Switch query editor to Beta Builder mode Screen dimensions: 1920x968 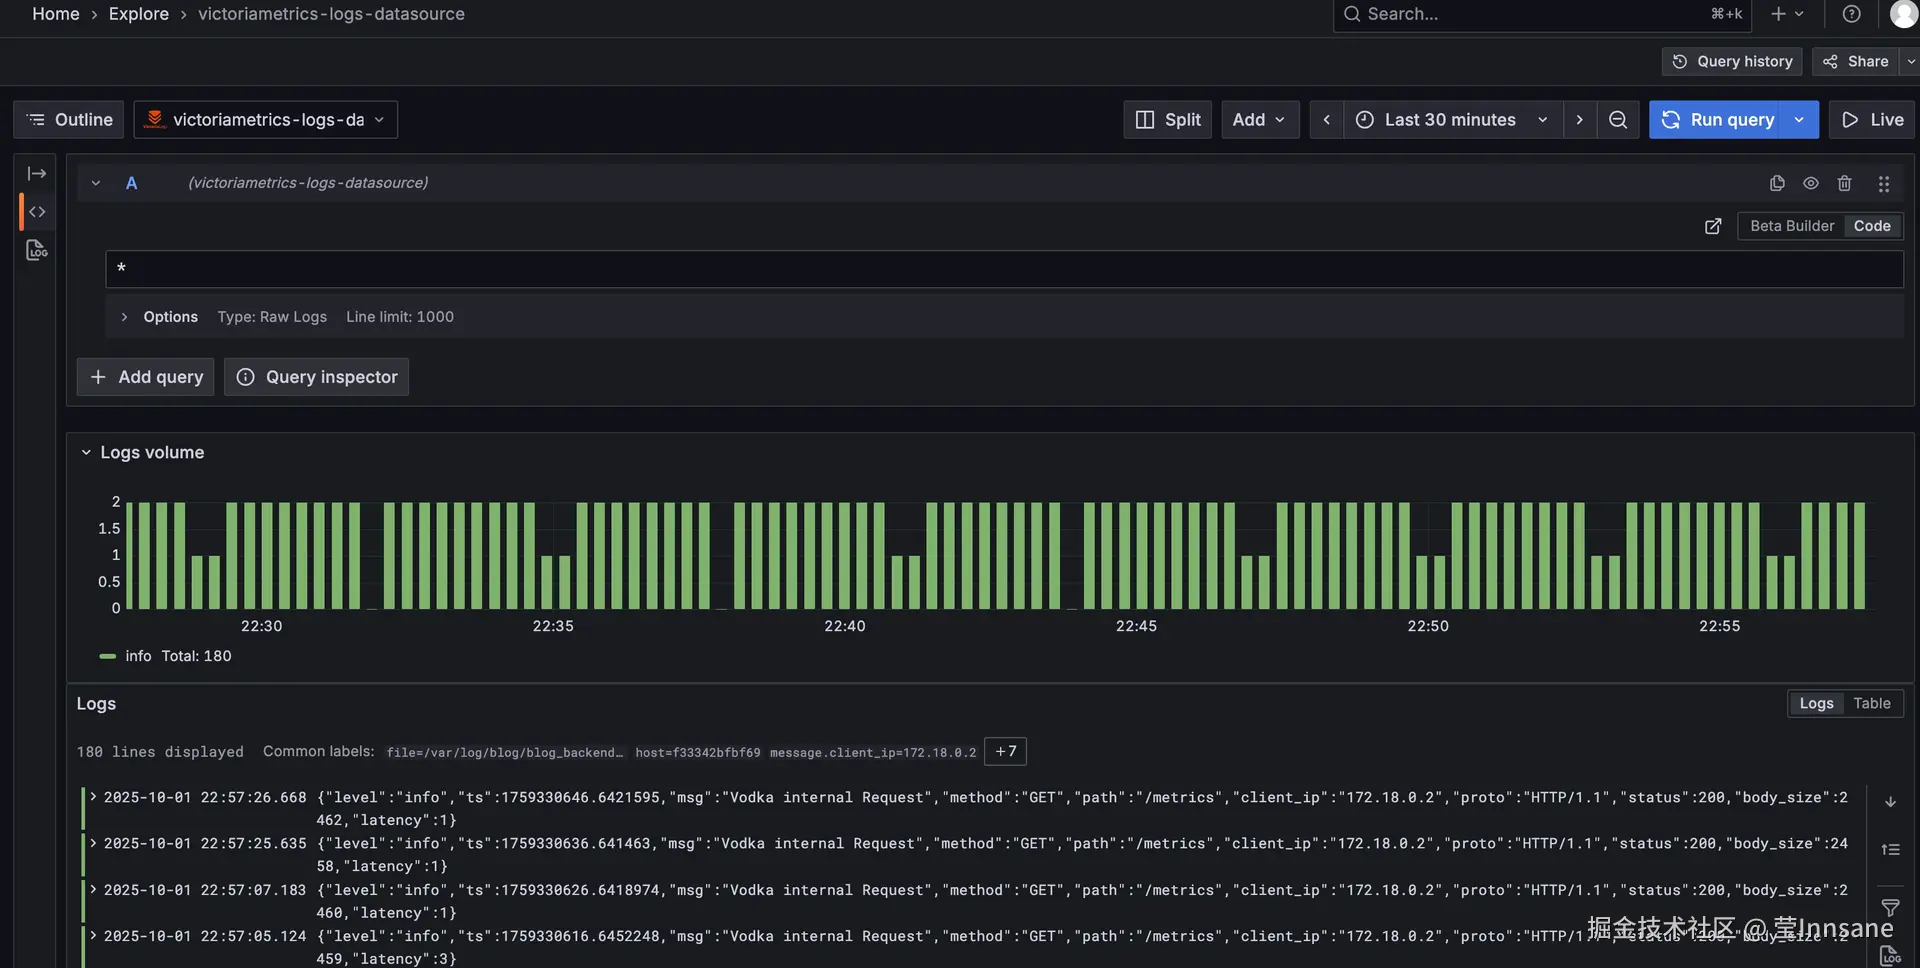[x=1791, y=226]
